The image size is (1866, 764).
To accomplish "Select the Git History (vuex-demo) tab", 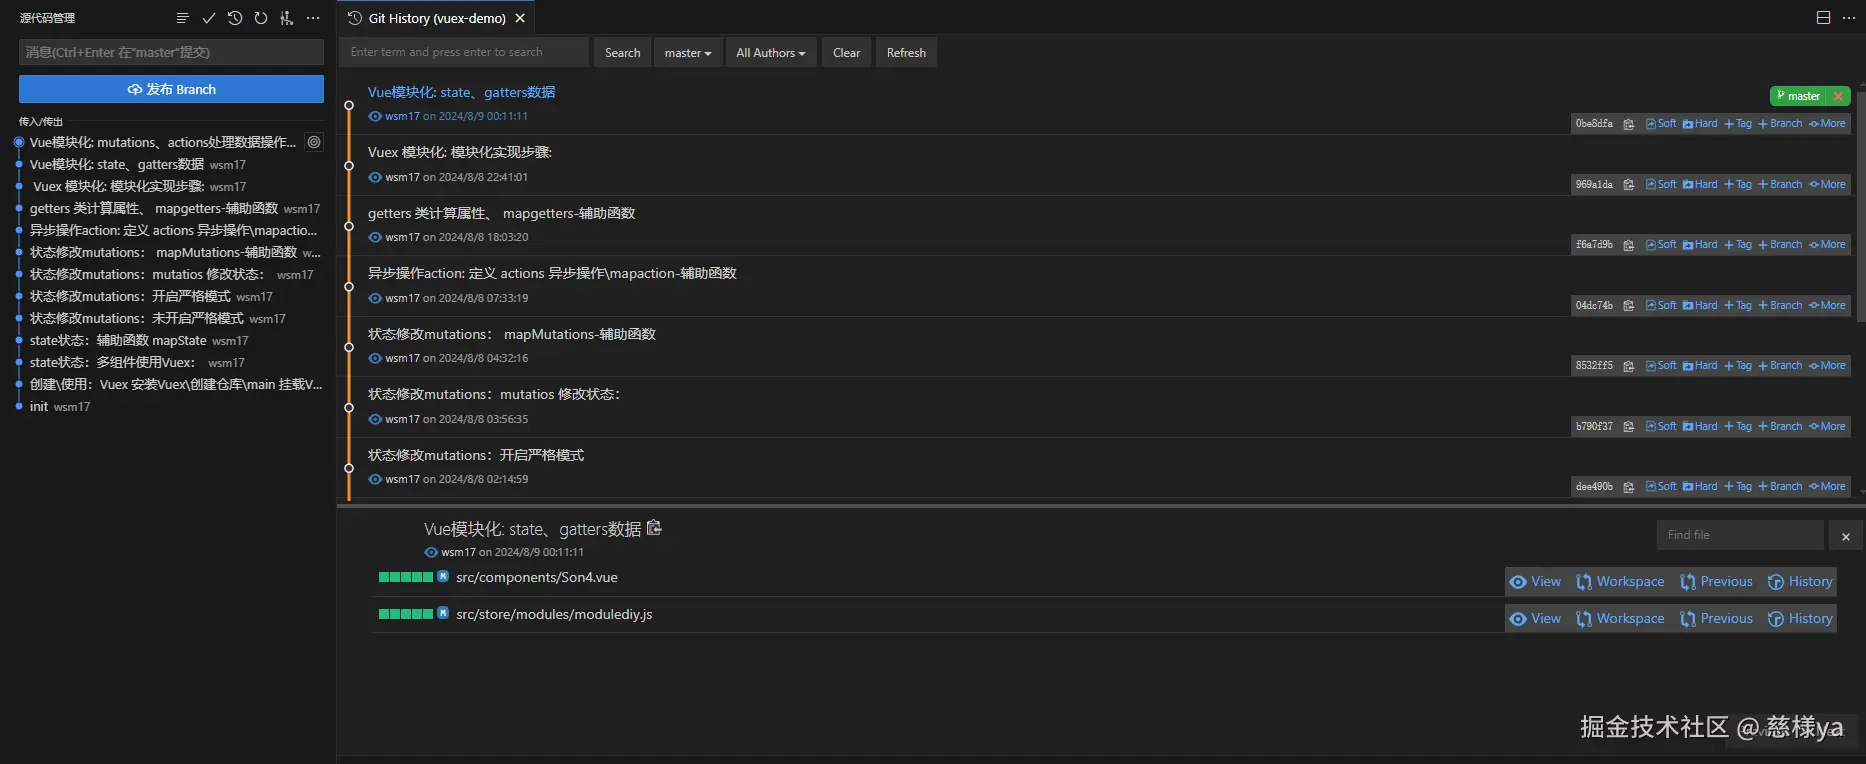I will [x=436, y=18].
